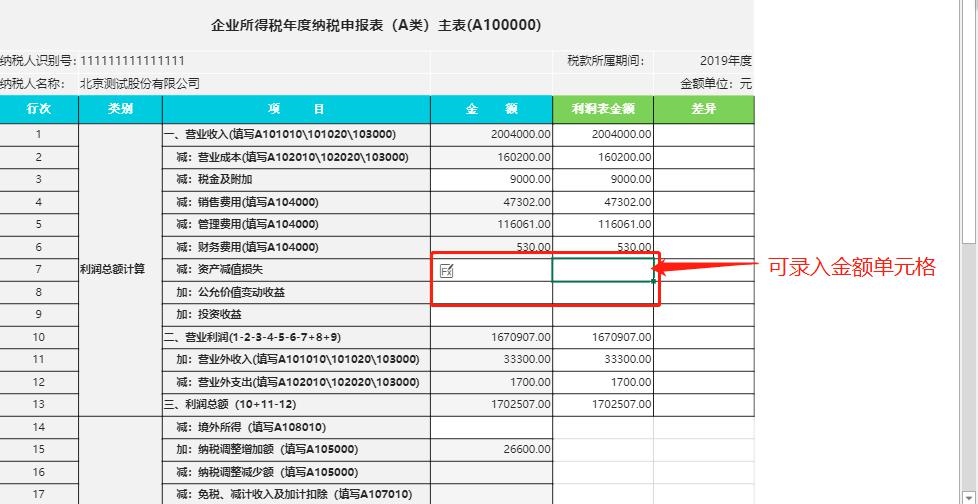Click the taxpayer ID 111111111111111
The width and height of the screenshot is (978, 504).
click(132, 61)
